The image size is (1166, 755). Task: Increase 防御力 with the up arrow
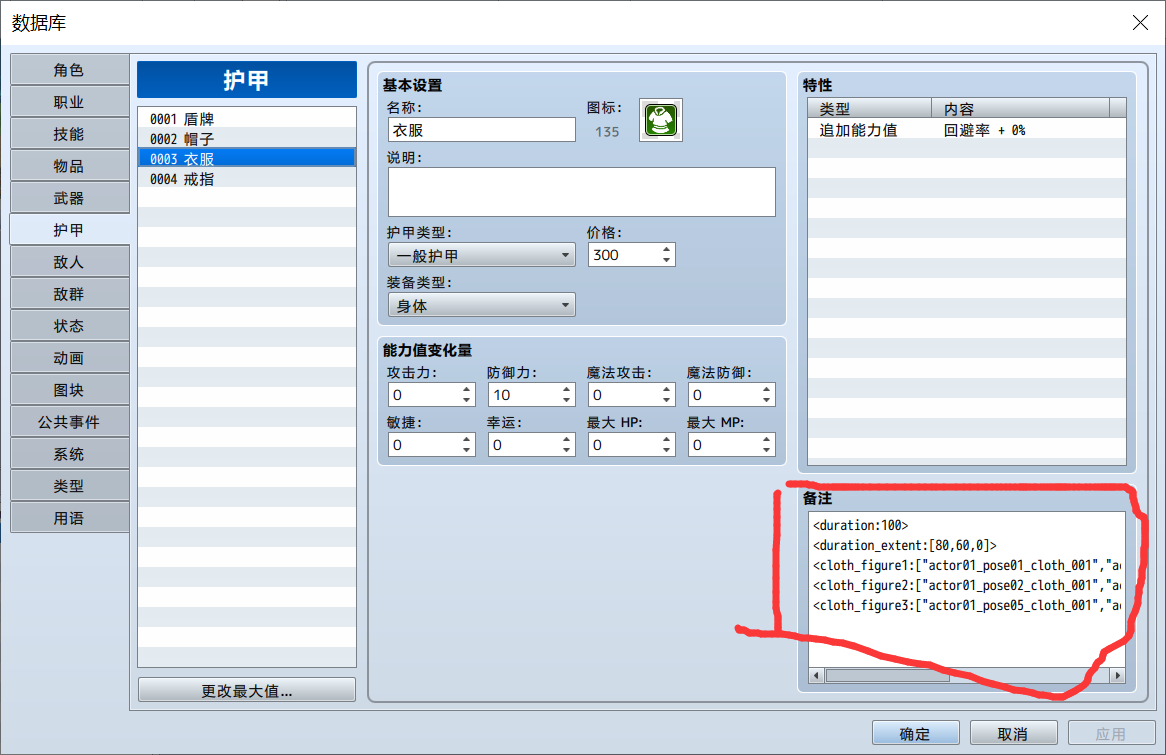567,389
